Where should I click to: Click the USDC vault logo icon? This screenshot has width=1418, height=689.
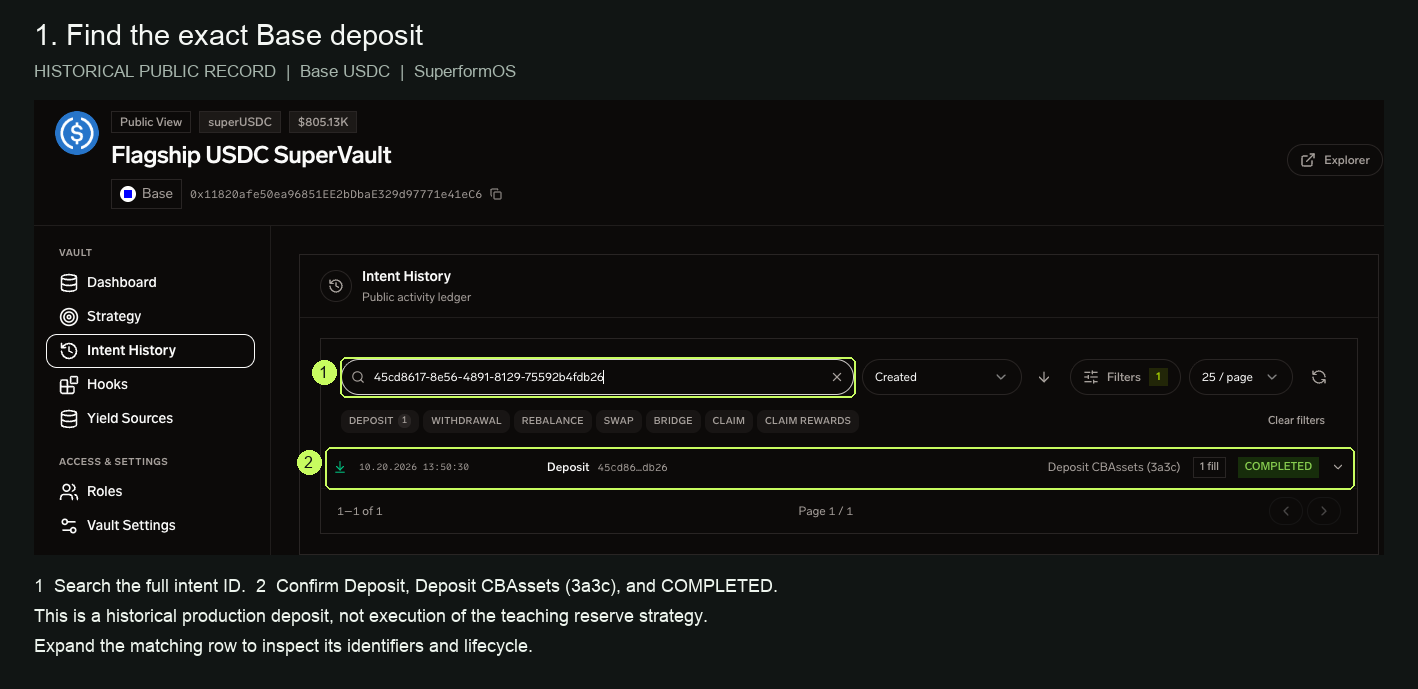click(77, 132)
